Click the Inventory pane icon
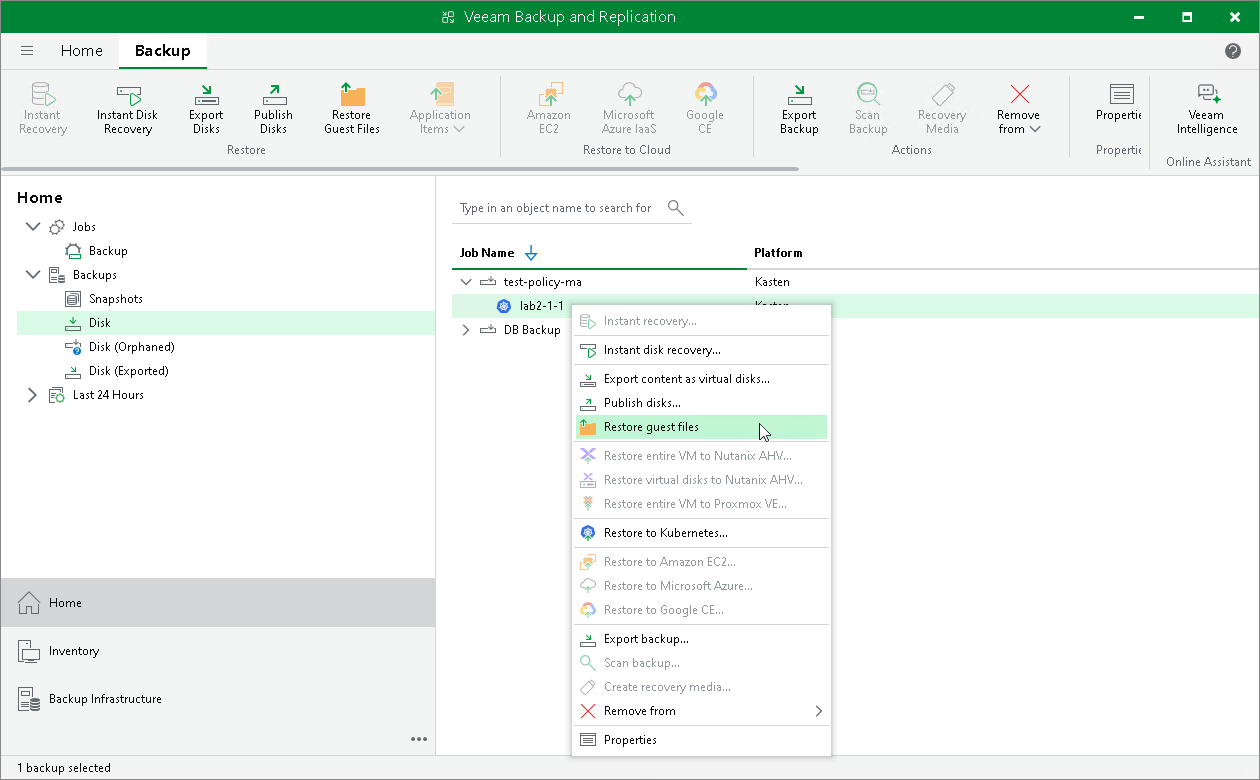Screen dimensions: 1260x780 (28, 651)
